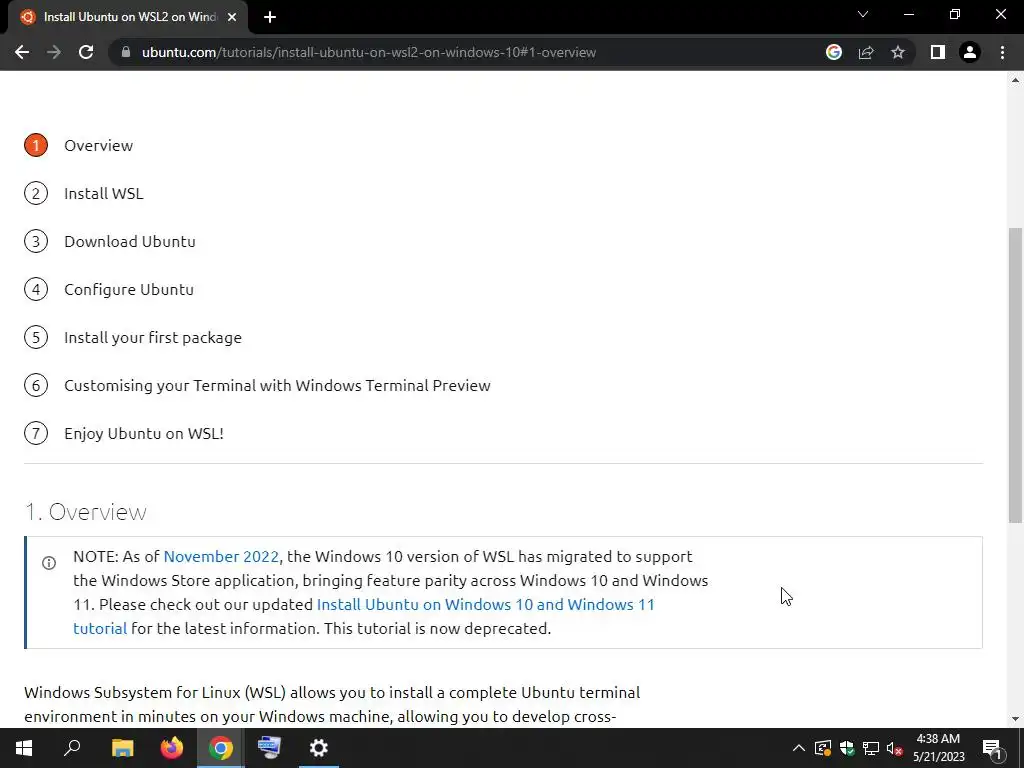Bookmark this tab with the star icon
The width and height of the screenshot is (1024, 768).
pyautogui.click(x=898, y=52)
